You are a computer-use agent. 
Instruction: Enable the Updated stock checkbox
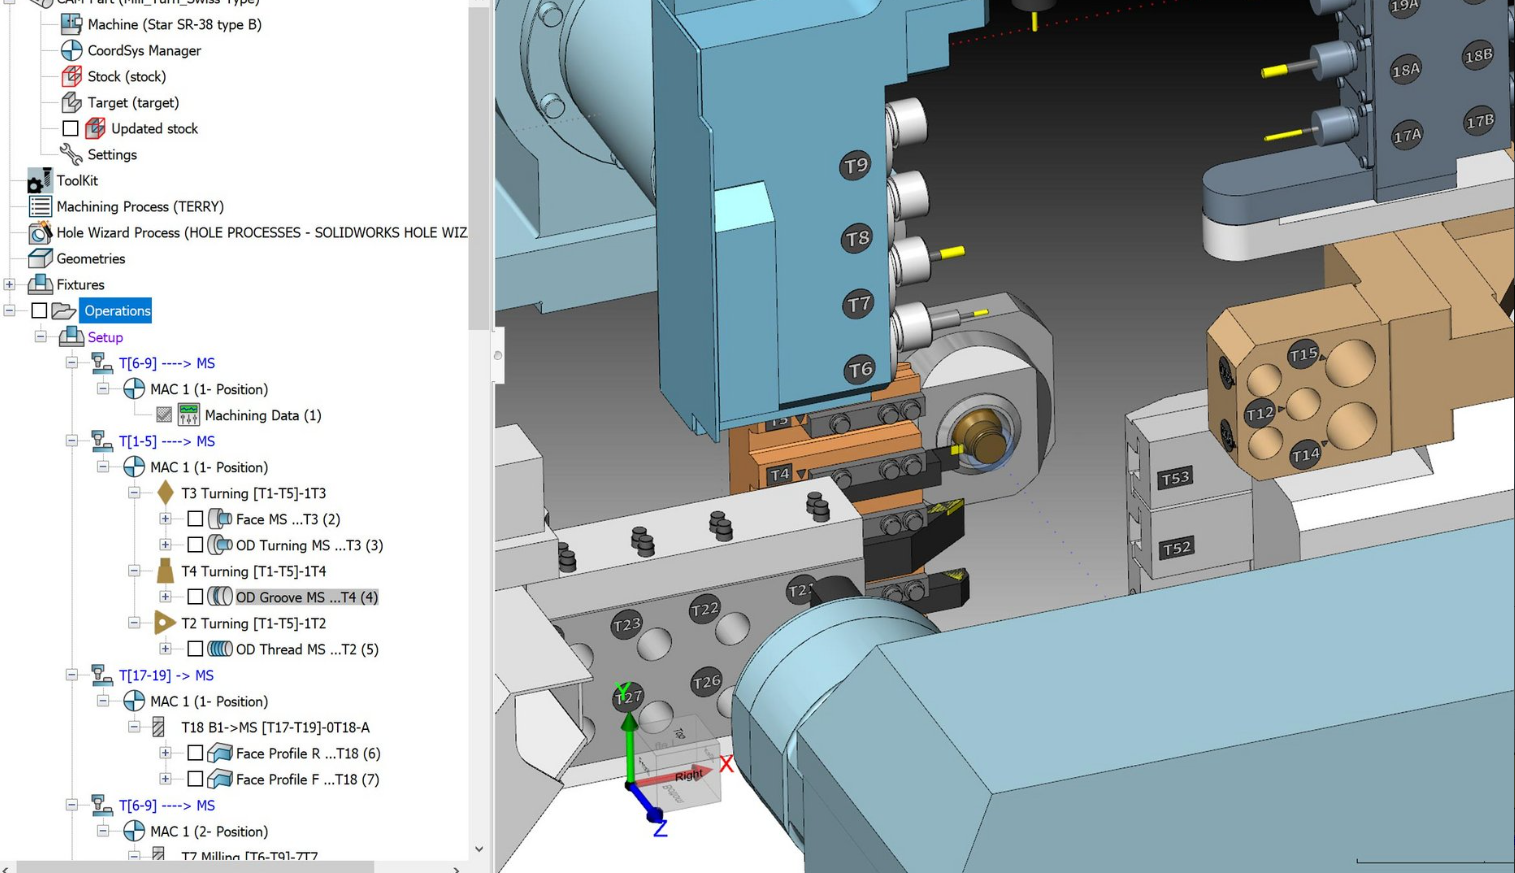coord(70,128)
